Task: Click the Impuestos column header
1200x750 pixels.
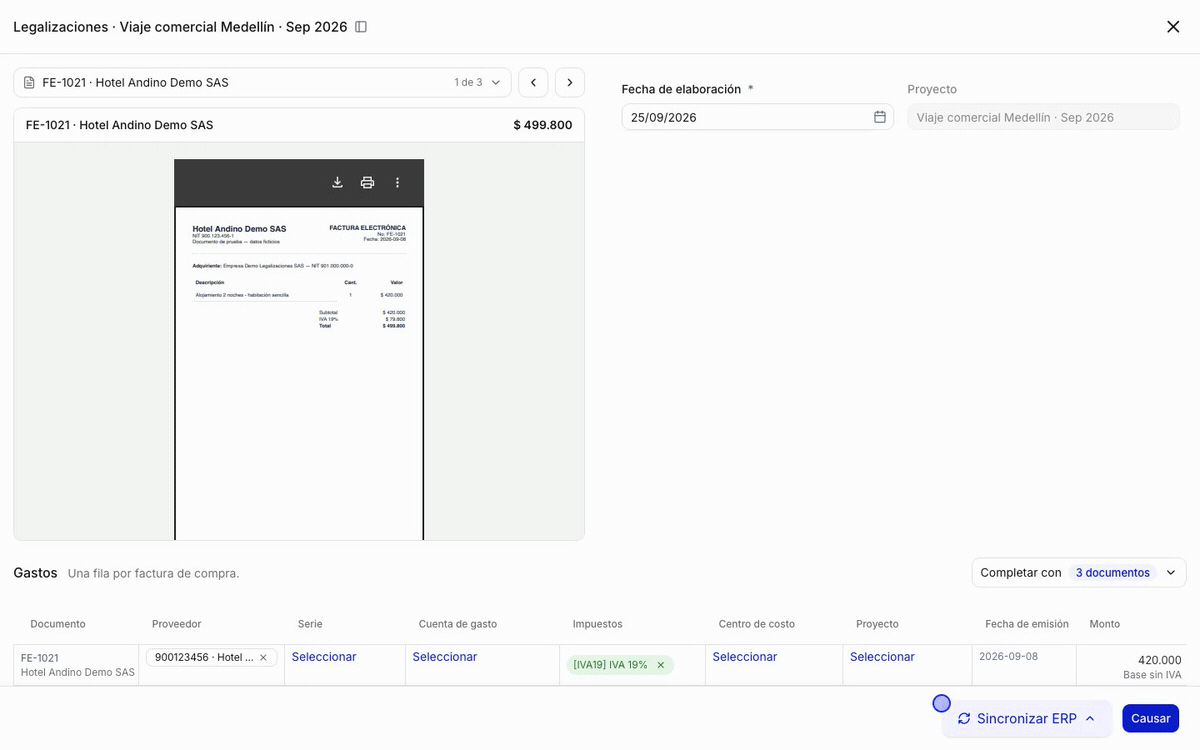Action: coord(597,624)
